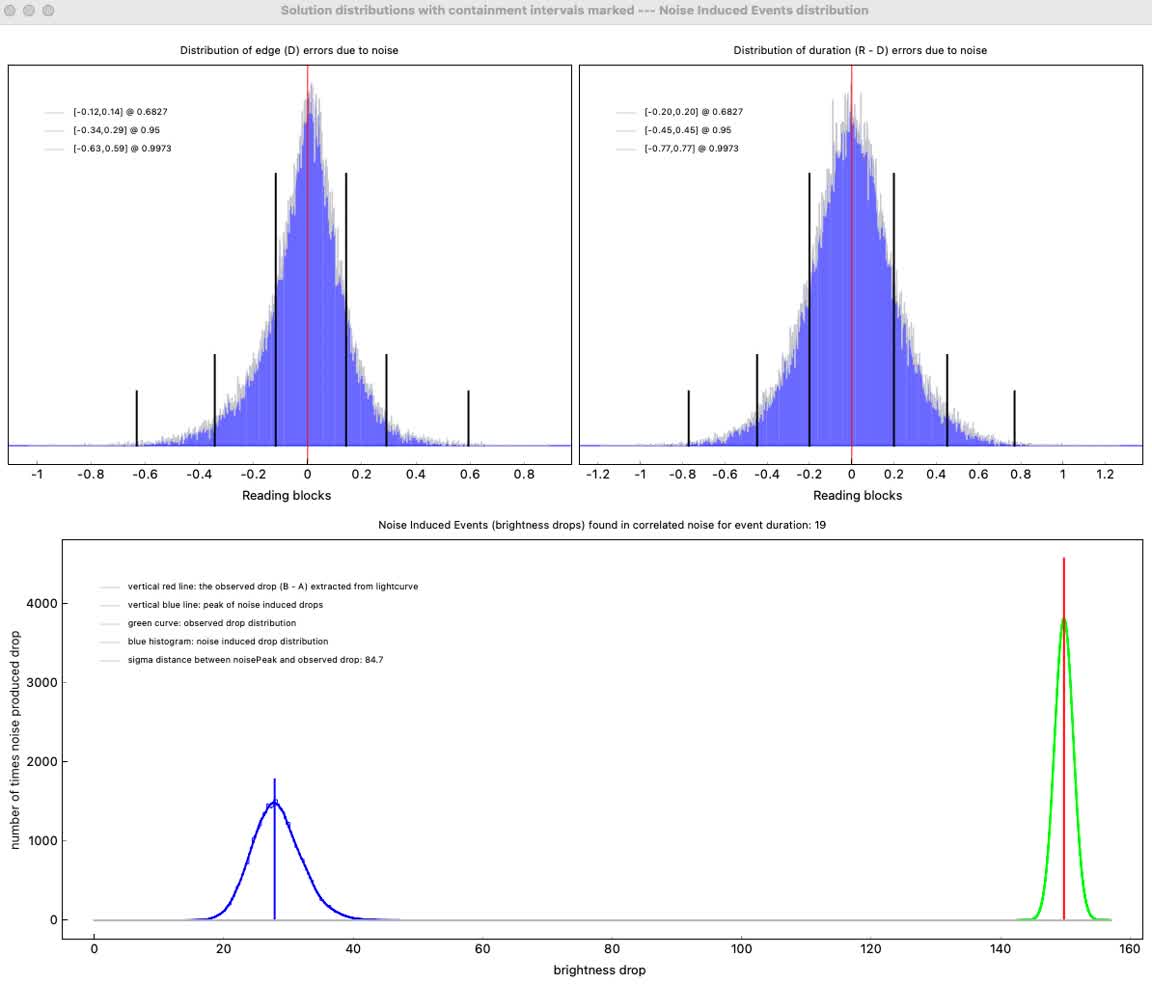Viewport: 1152px width, 984px height.
Task: Click legend entry "[-0.45,0.45] @ 0.95"
Action: point(687,130)
